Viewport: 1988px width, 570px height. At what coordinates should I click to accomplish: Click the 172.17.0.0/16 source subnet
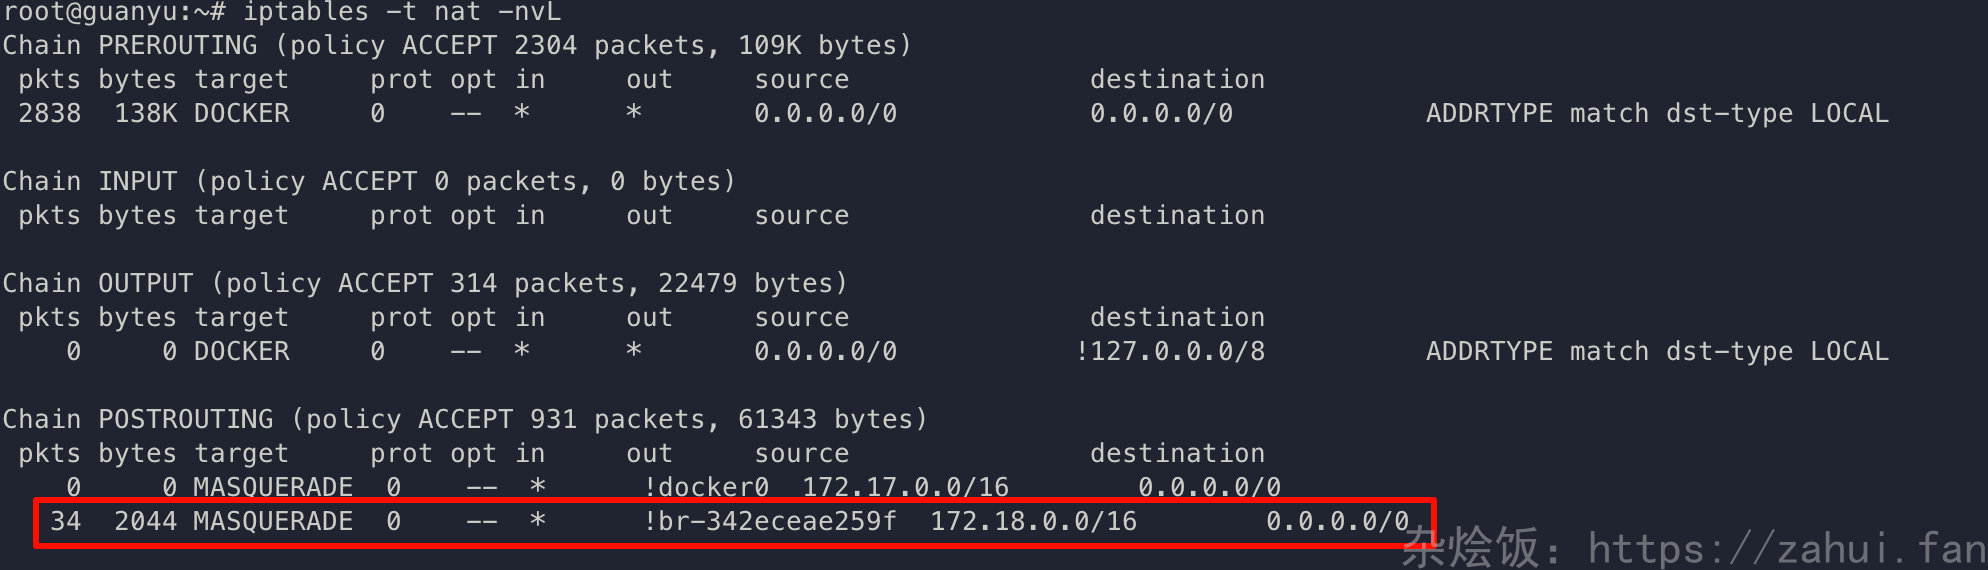click(906, 488)
